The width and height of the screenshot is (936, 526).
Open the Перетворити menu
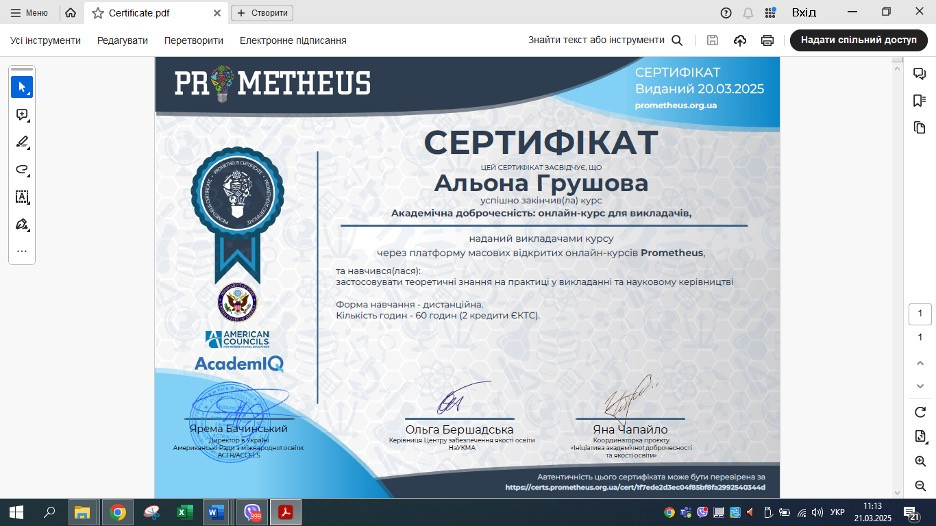tap(193, 41)
